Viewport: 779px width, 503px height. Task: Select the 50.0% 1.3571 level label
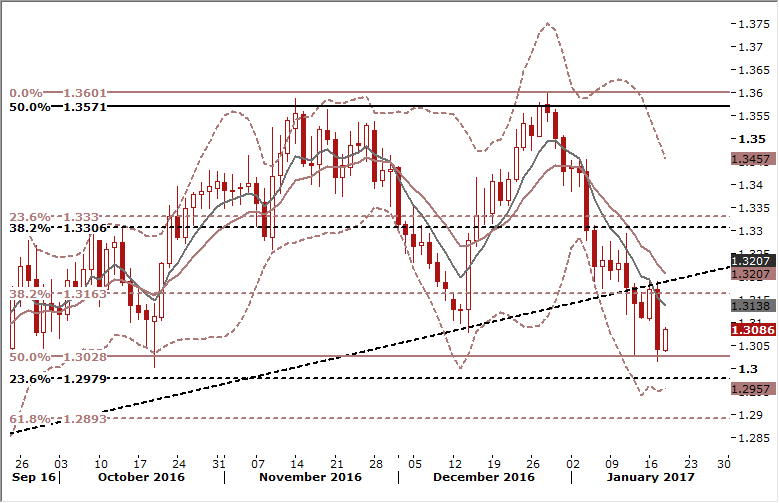[x=58, y=107]
